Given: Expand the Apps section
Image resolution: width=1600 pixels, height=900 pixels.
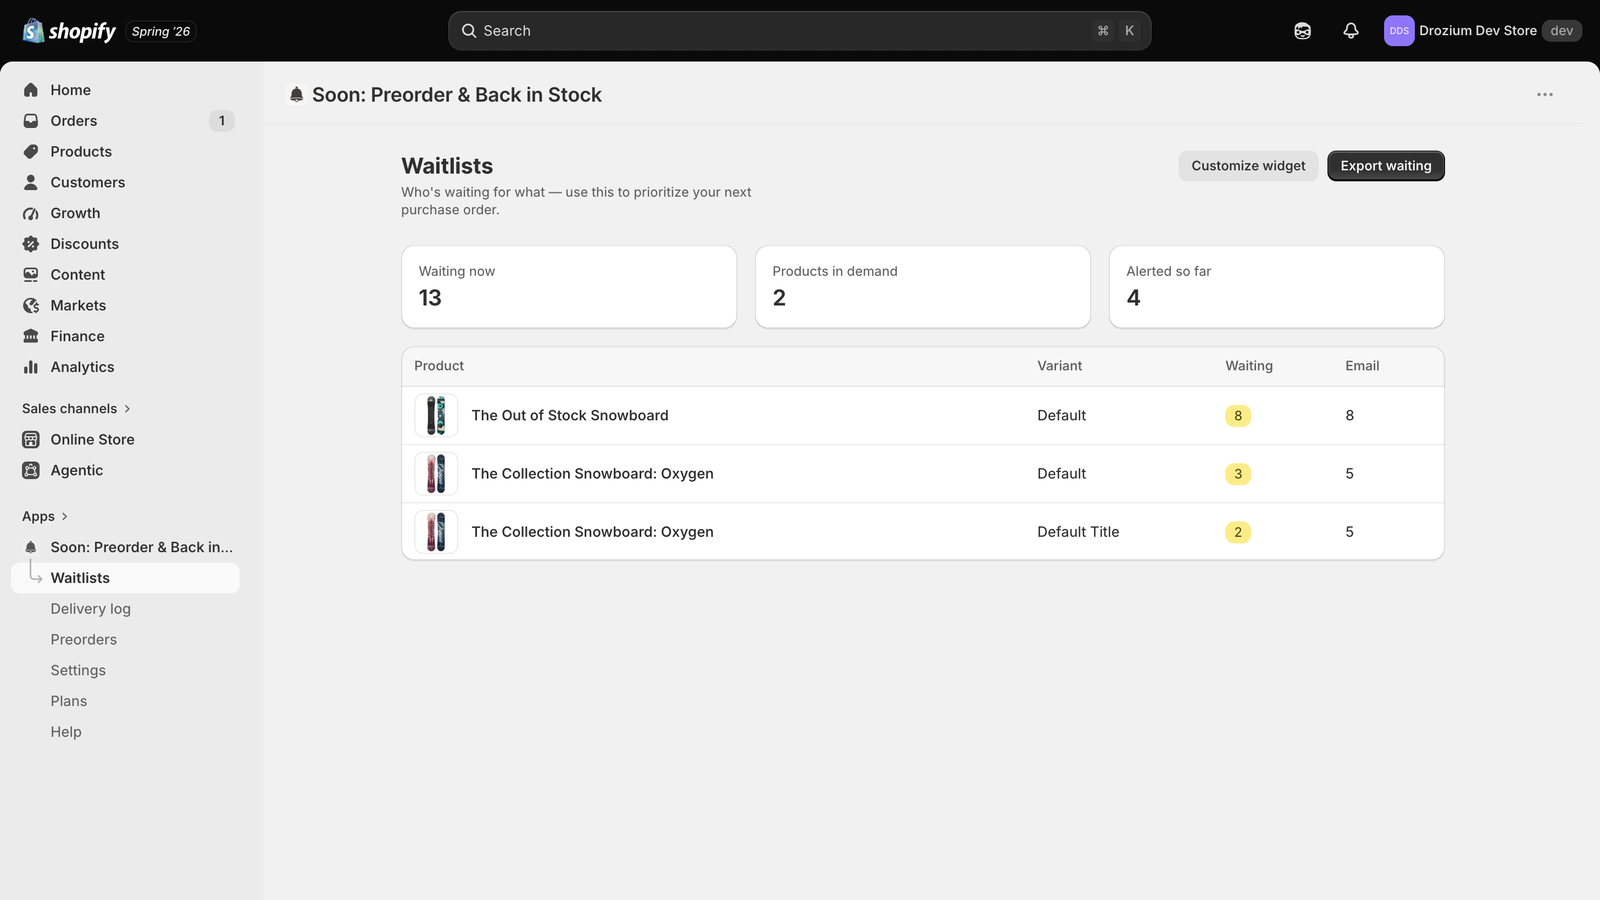Looking at the screenshot, I should coord(45,517).
